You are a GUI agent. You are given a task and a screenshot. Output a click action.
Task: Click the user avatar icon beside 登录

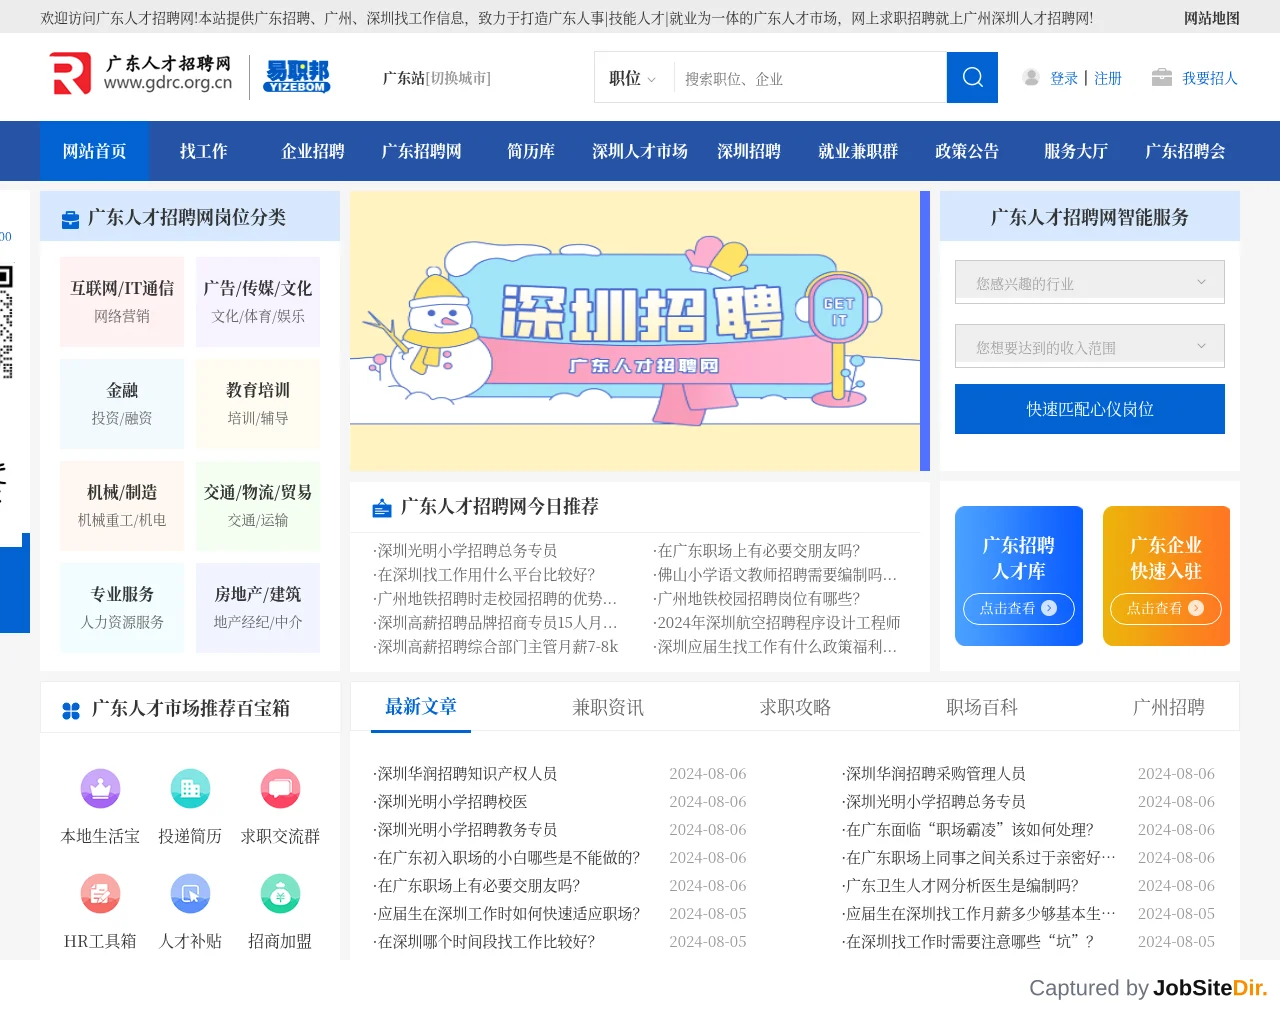(x=1031, y=77)
